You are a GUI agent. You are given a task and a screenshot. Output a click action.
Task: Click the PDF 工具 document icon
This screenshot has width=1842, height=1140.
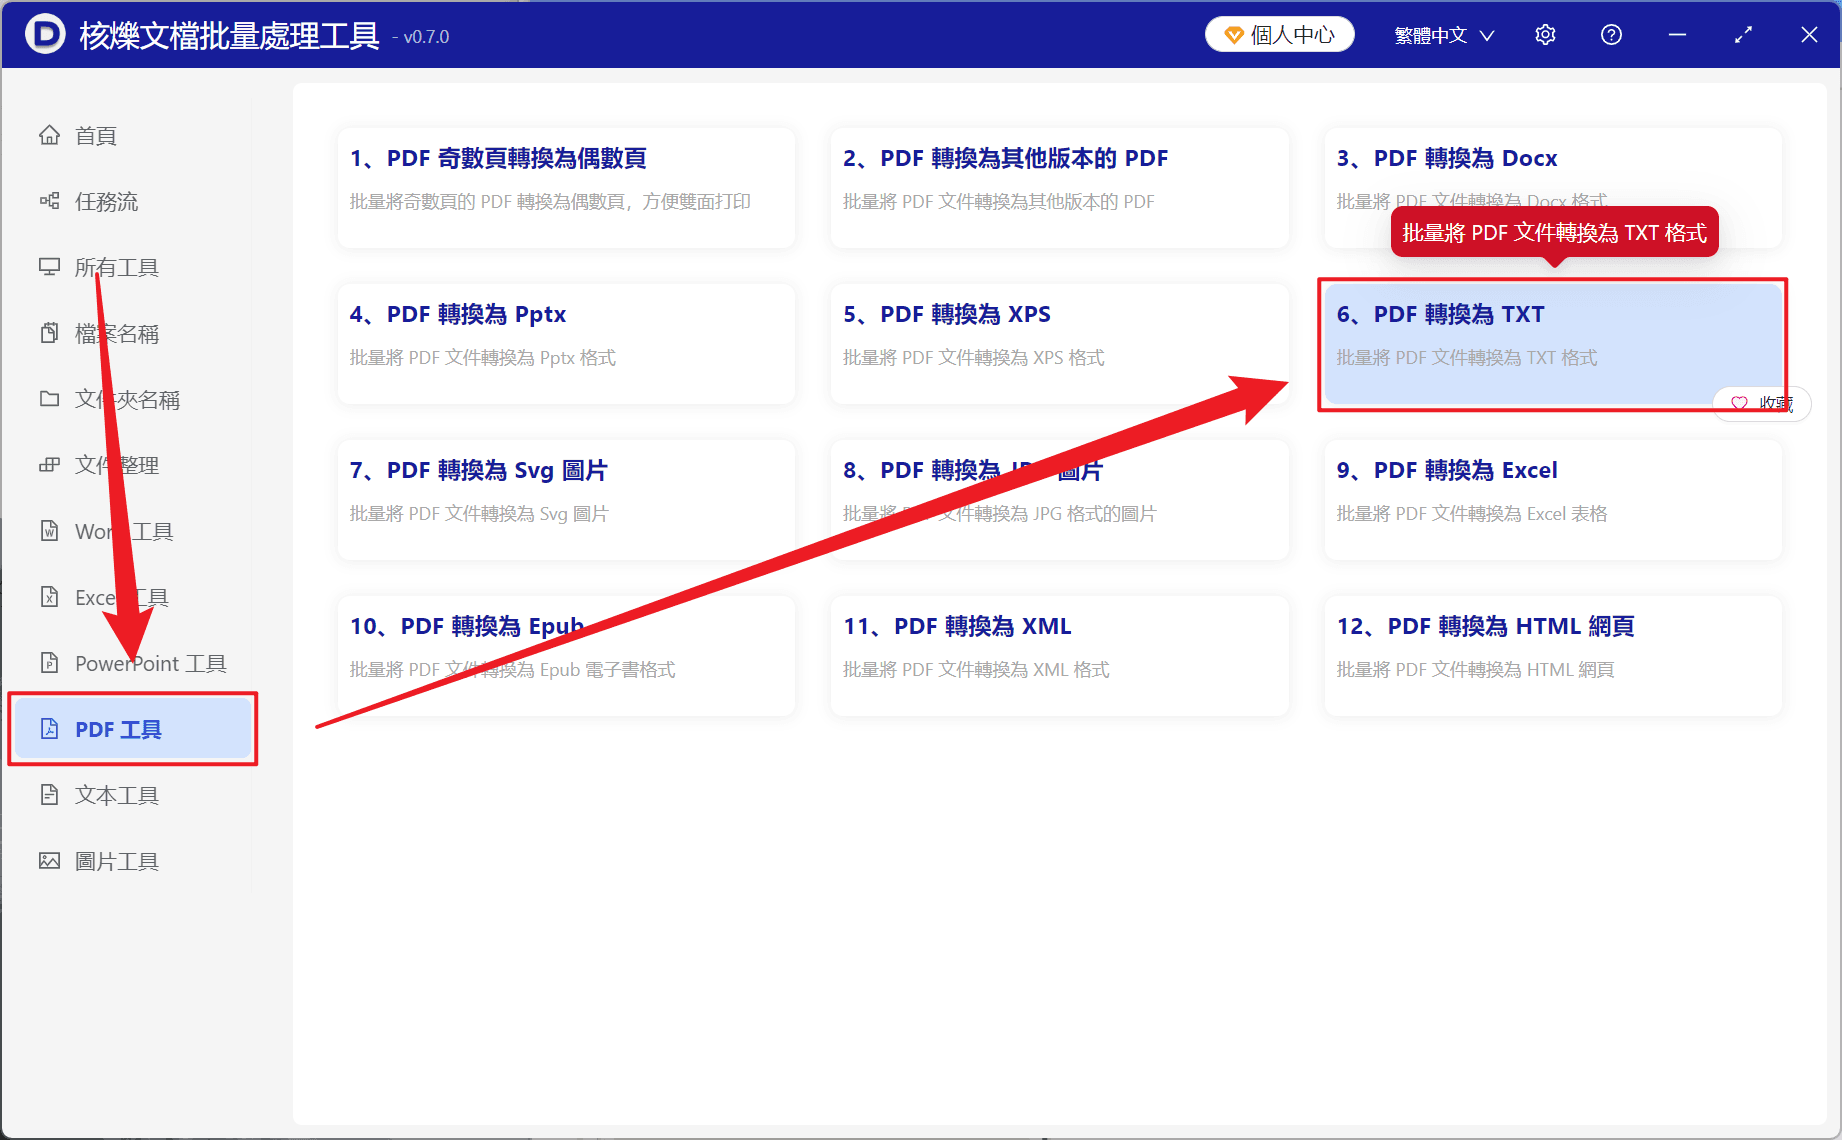pos(49,729)
